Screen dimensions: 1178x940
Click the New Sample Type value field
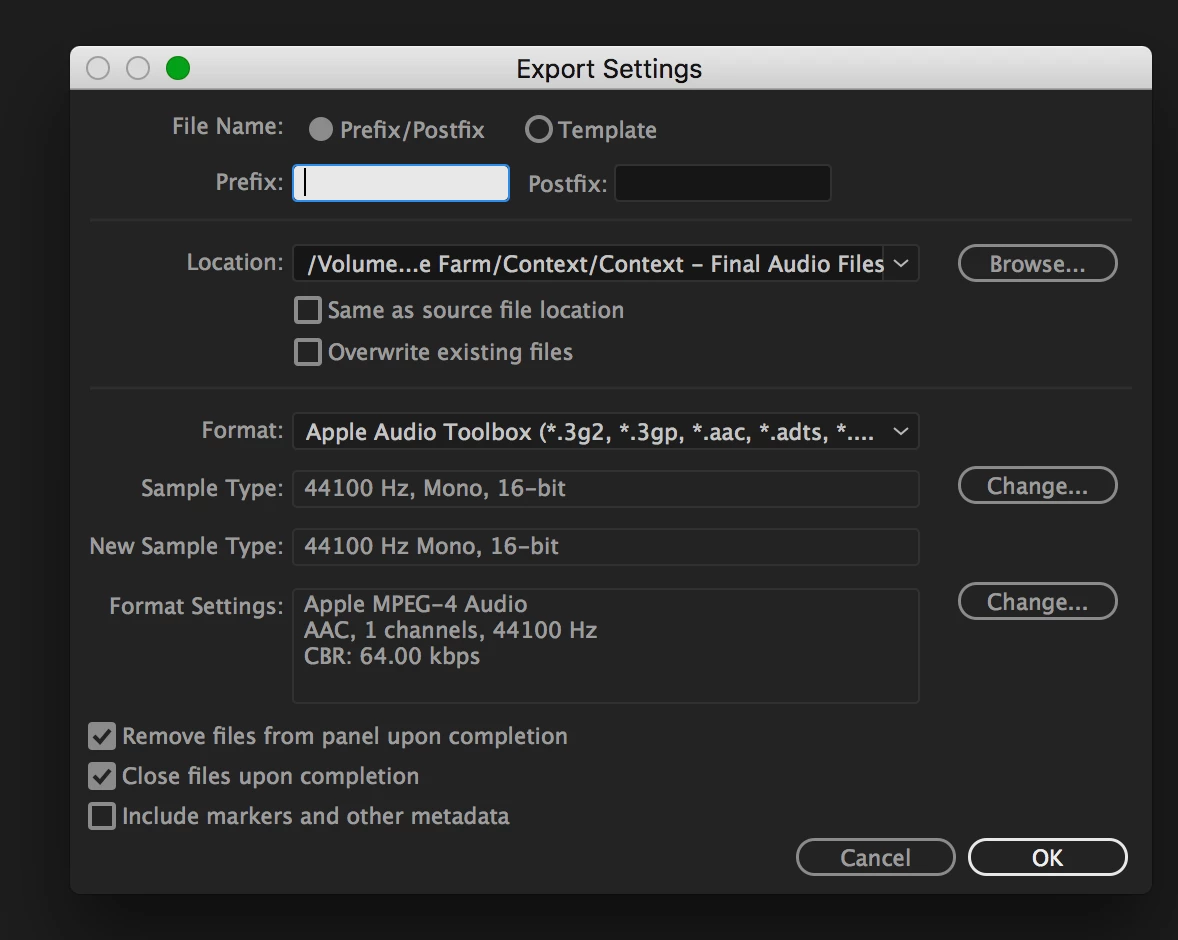(x=605, y=547)
